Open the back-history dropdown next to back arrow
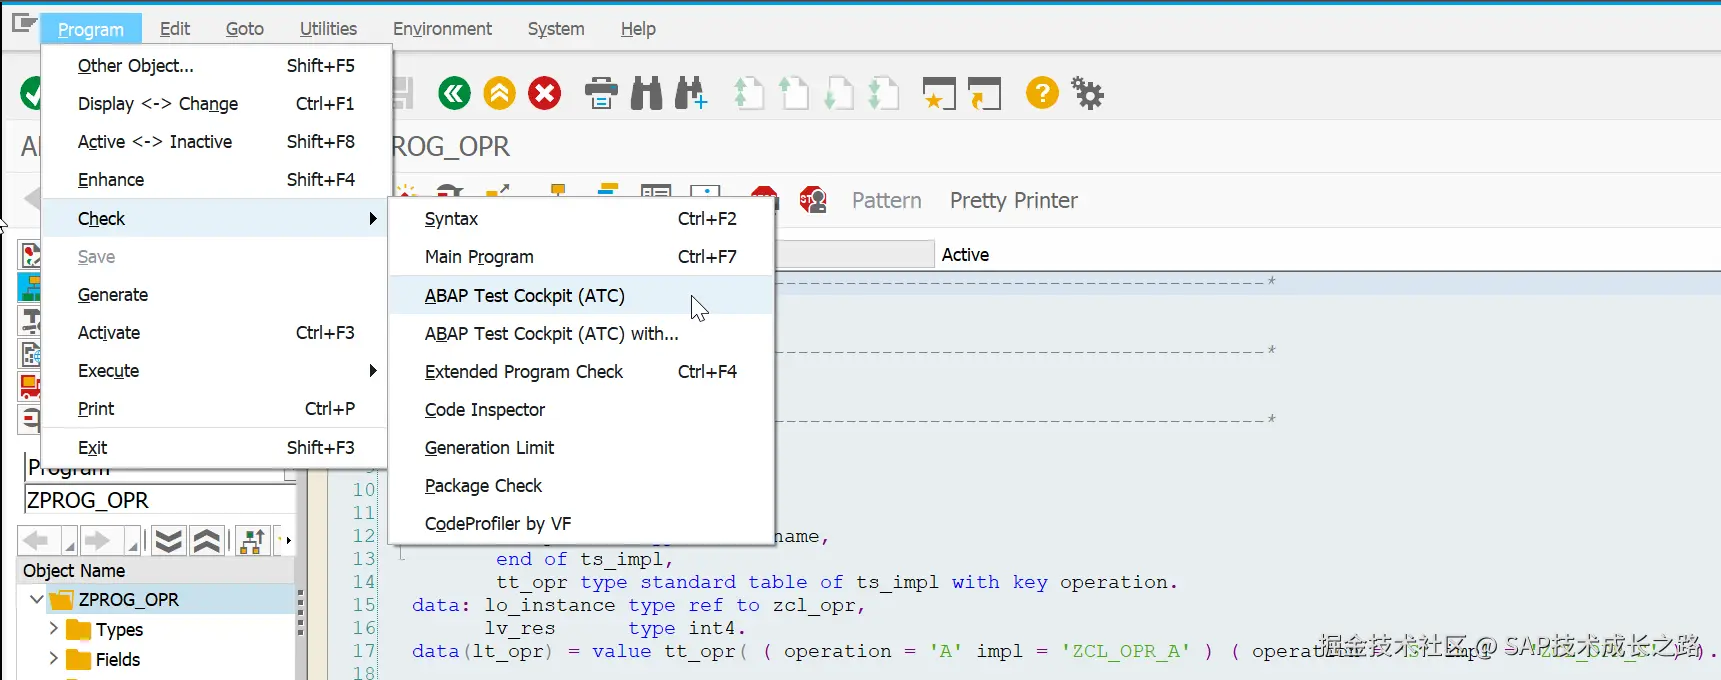 click(x=69, y=543)
